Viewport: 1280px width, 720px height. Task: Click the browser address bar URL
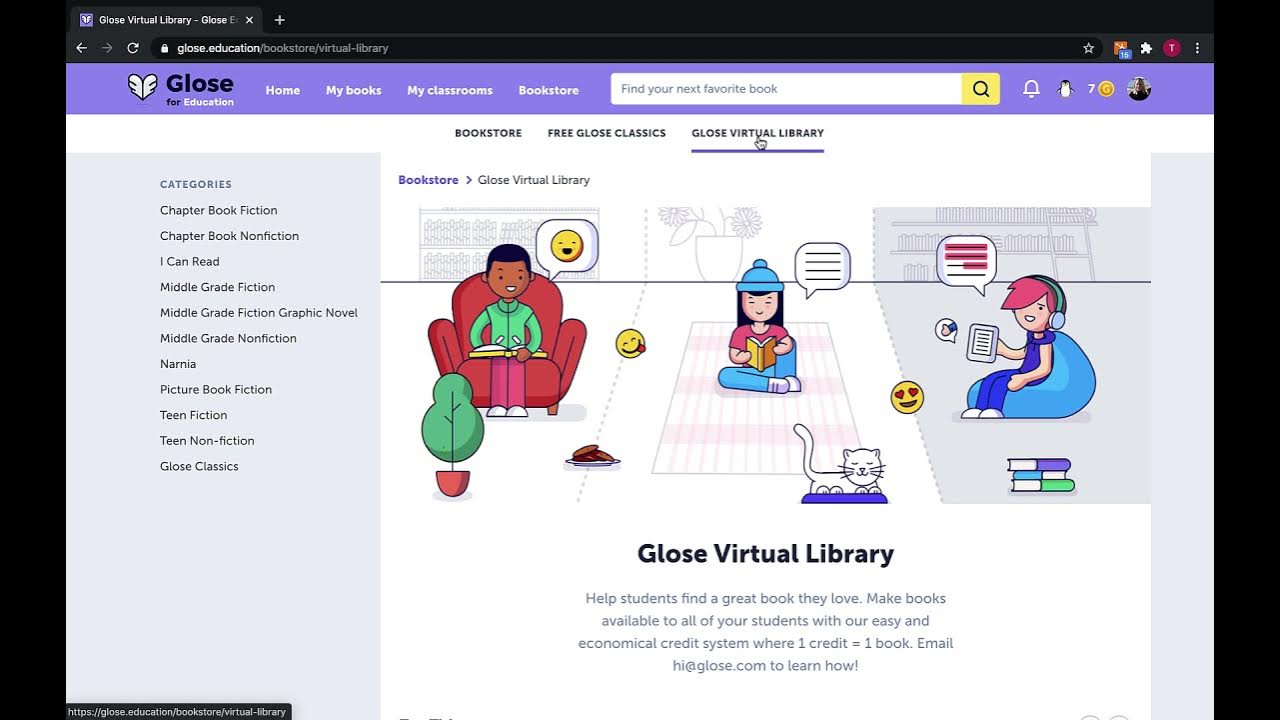point(283,48)
